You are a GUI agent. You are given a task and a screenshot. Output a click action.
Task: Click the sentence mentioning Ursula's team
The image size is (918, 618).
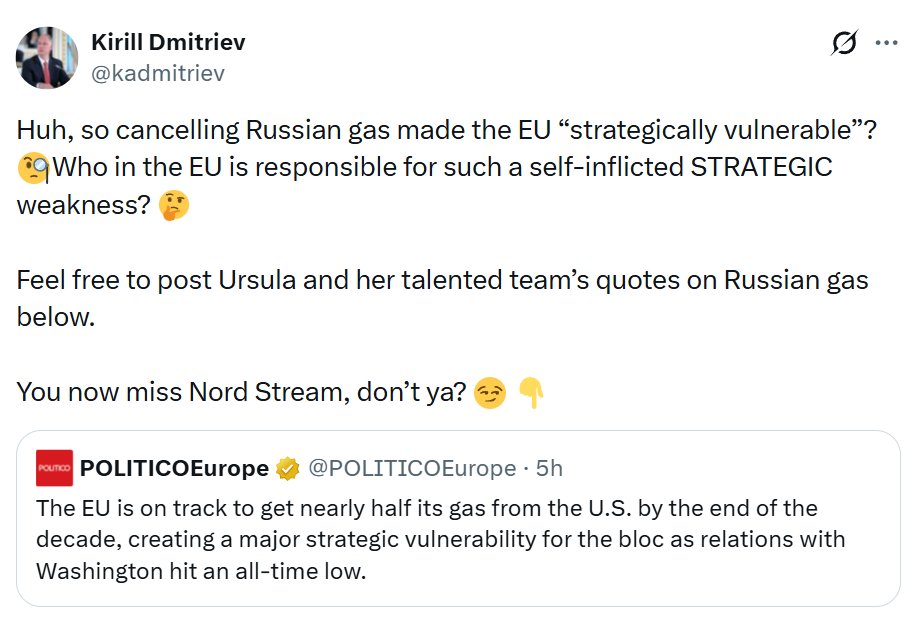point(442,298)
